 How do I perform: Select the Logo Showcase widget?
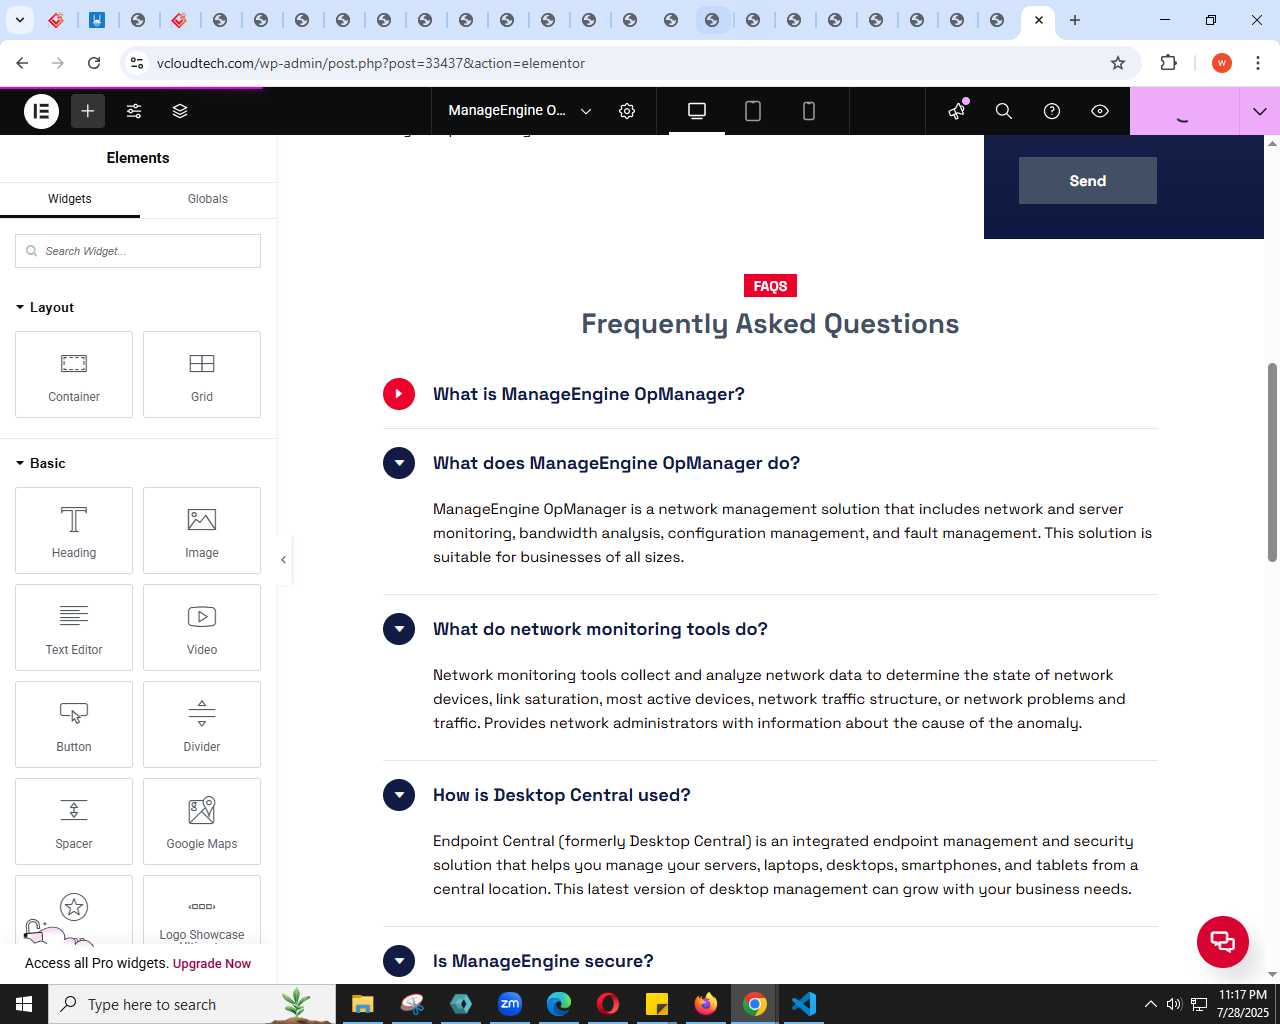pos(202,910)
